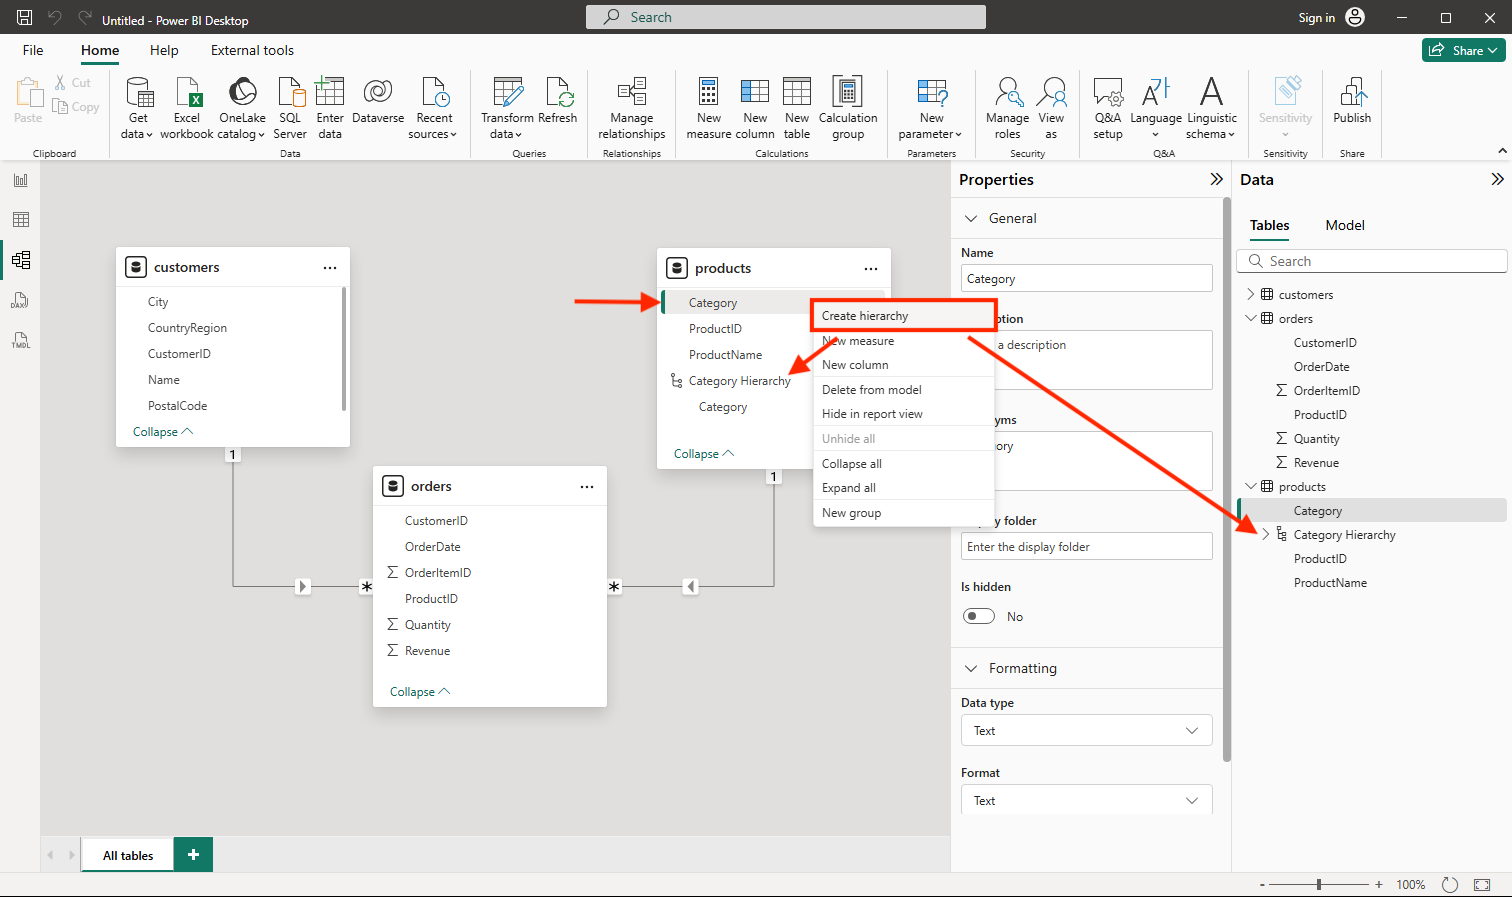The image size is (1512, 897).
Task: Open the Share dropdown
Action: tap(1463, 50)
